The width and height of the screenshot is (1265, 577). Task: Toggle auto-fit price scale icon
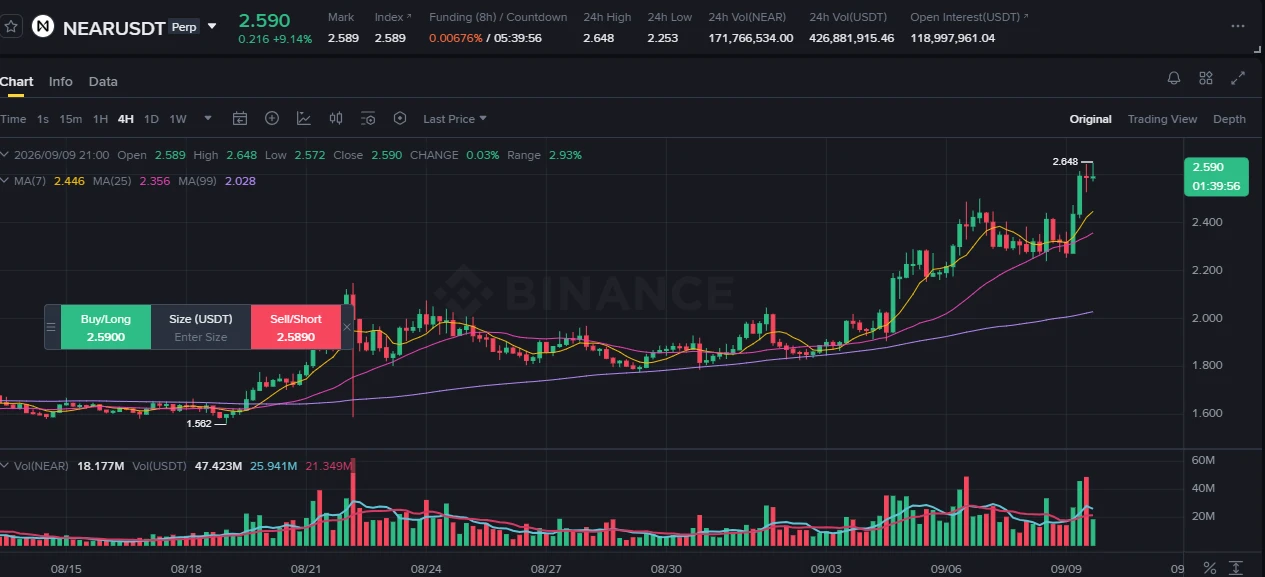click(1237, 567)
